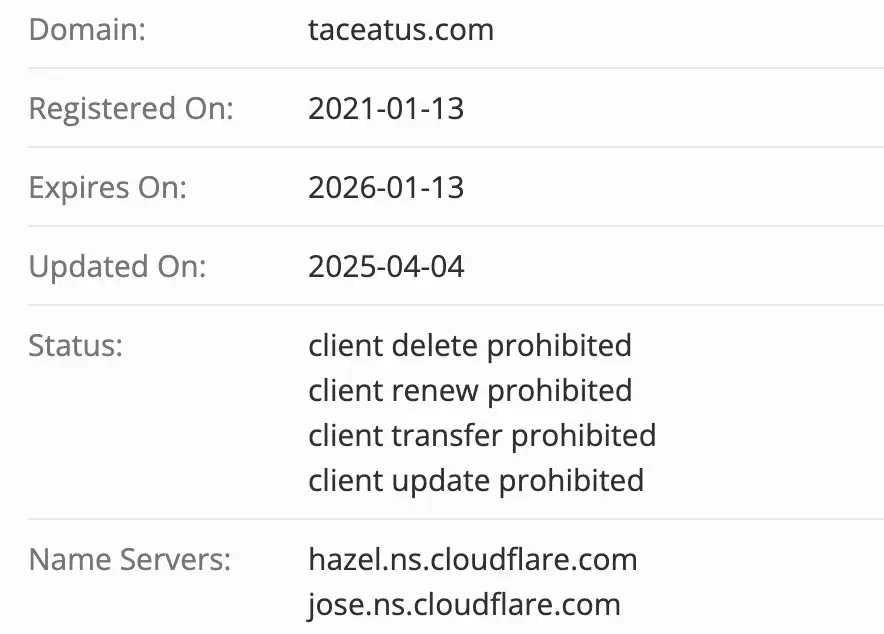Viewport: 884px width, 634px height.
Task: Select the client renew prohibited status
Action: [470, 390]
